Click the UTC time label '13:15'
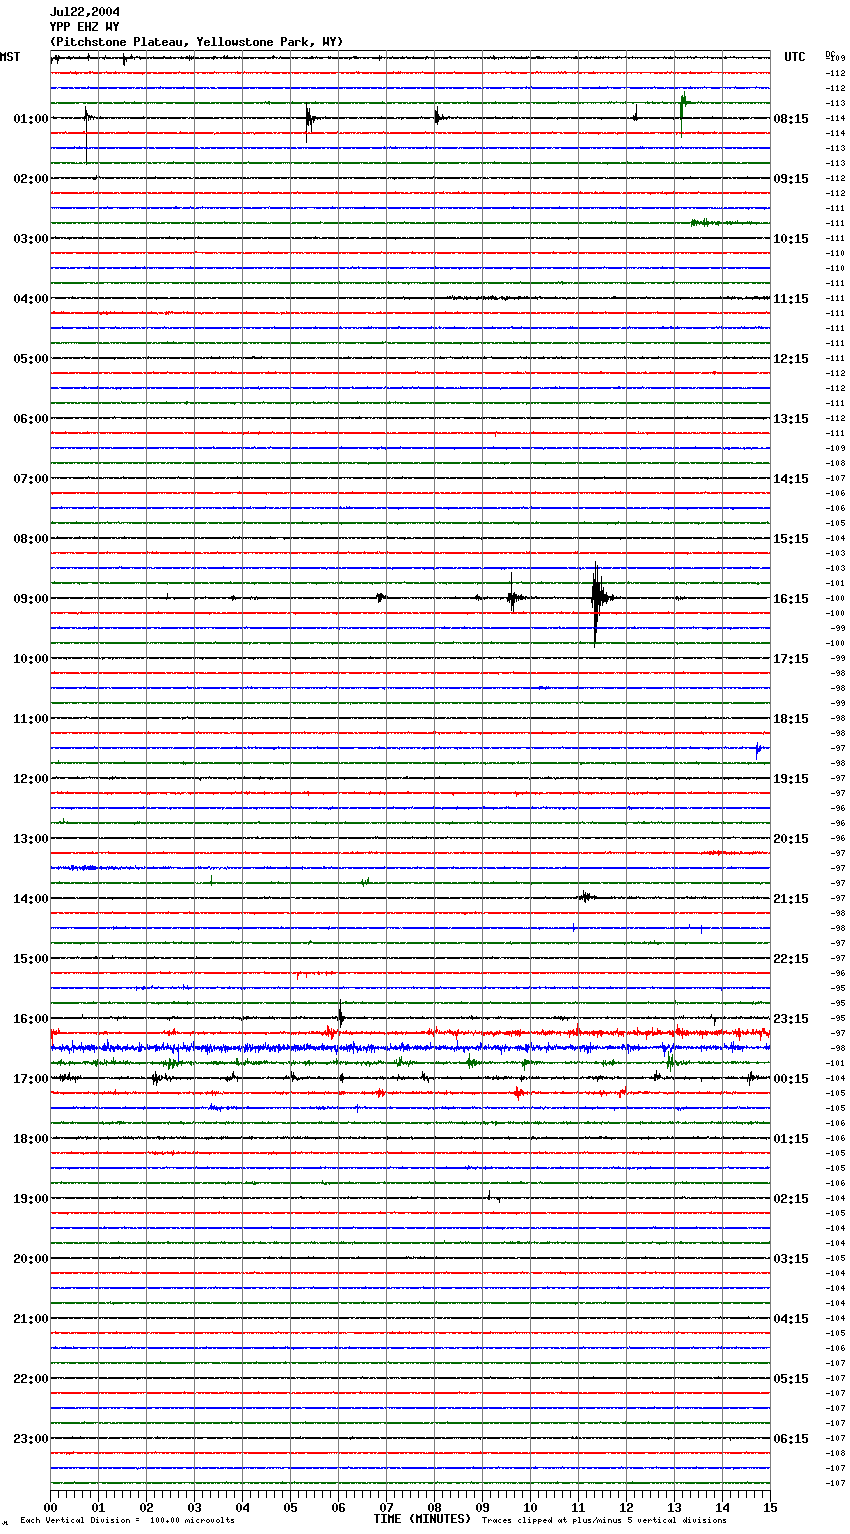 (791, 419)
